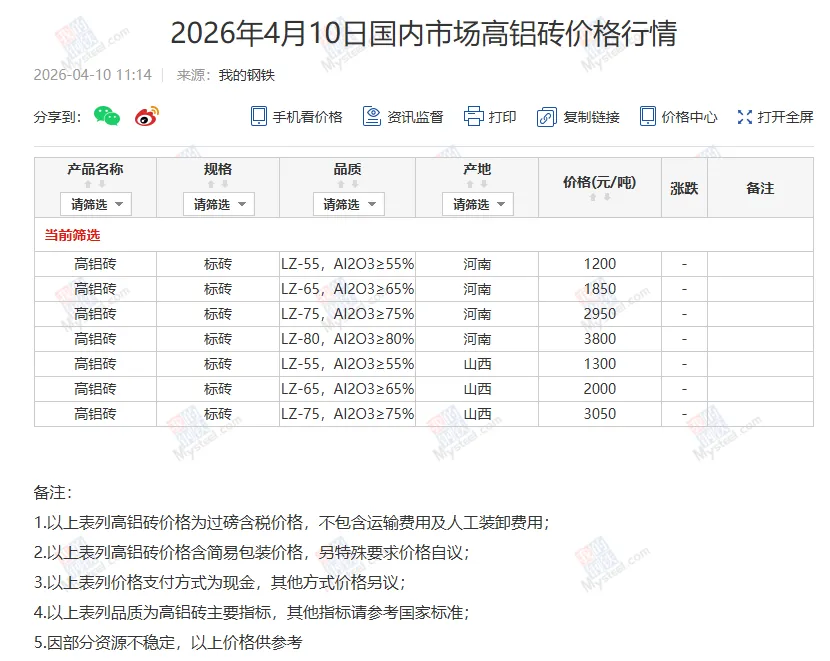Click the article title 2026年4月10日国内市场高铝砖价格行情
The width and height of the screenshot is (830, 661).
point(428,33)
